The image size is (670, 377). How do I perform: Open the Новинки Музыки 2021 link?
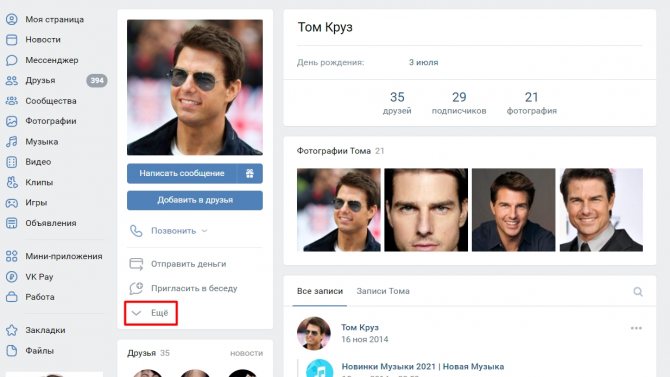coord(423,366)
